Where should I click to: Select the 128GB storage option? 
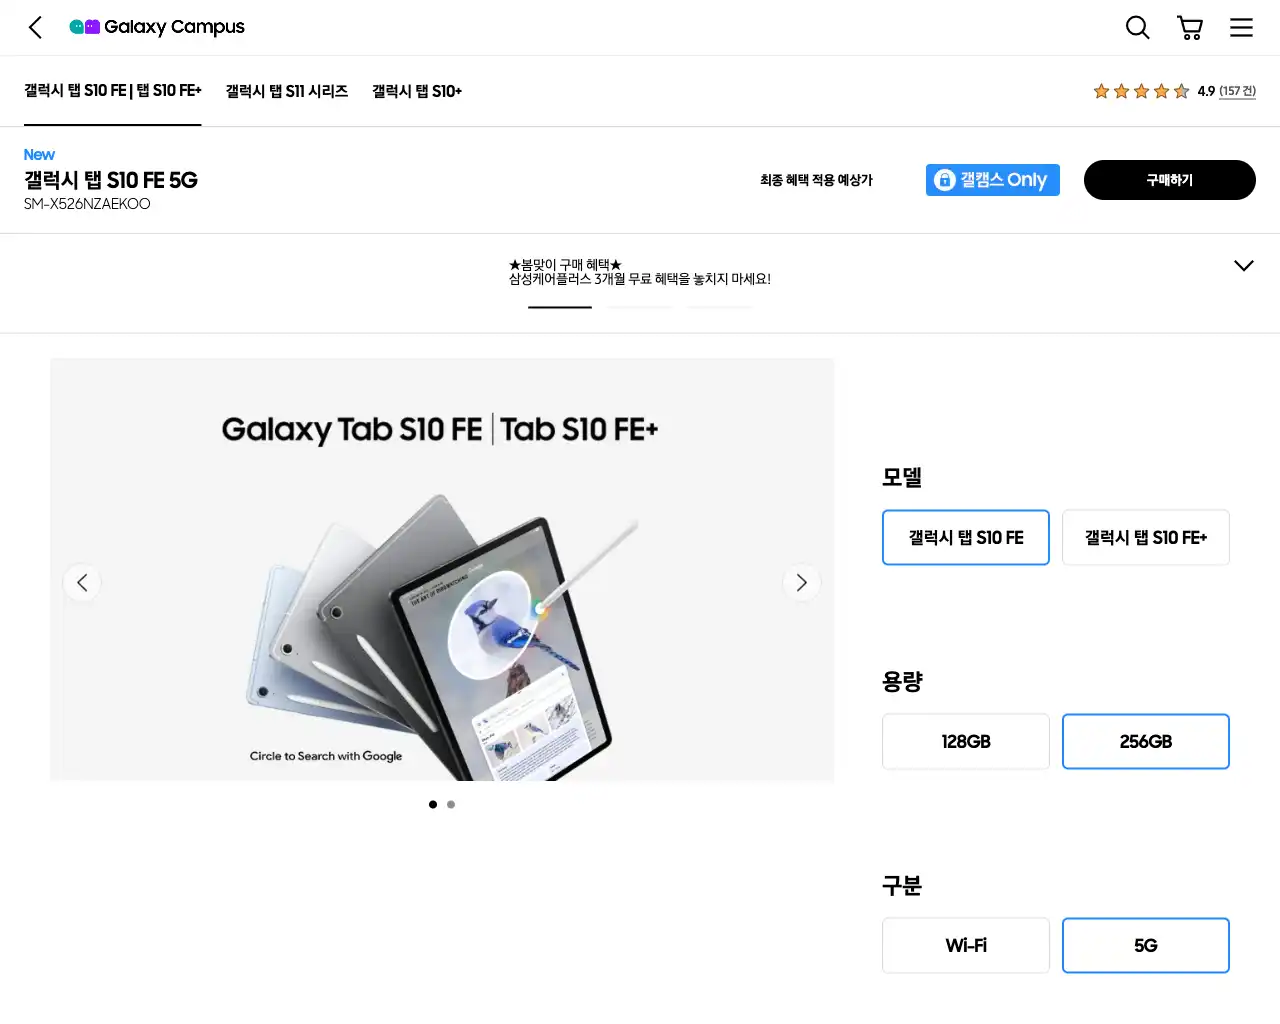coord(966,741)
